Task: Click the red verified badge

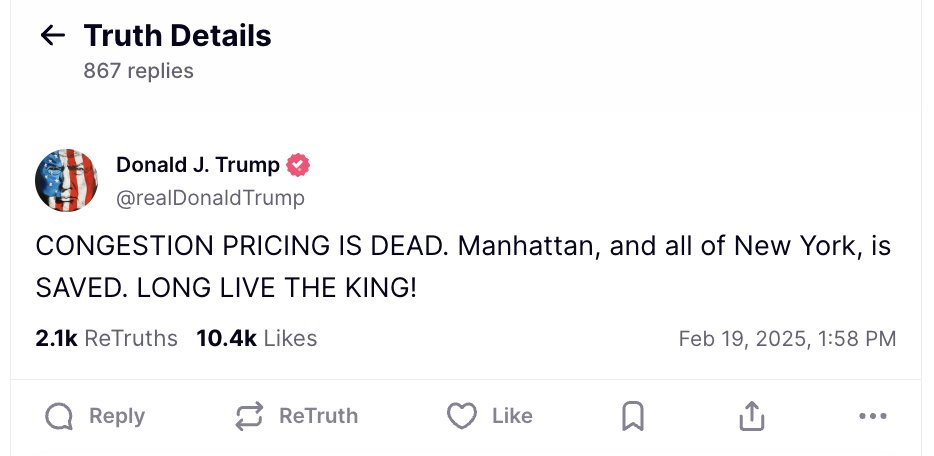Action: click(x=298, y=165)
